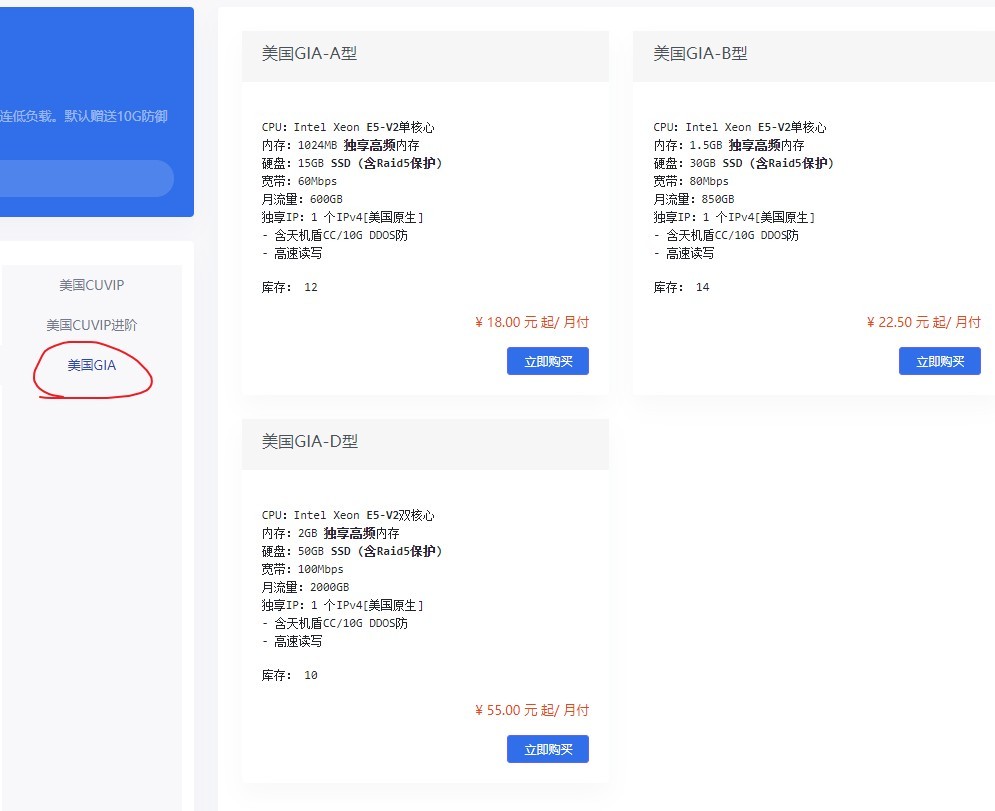
Task: Open the circled 美国GIA category
Action: (x=91, y=365)
